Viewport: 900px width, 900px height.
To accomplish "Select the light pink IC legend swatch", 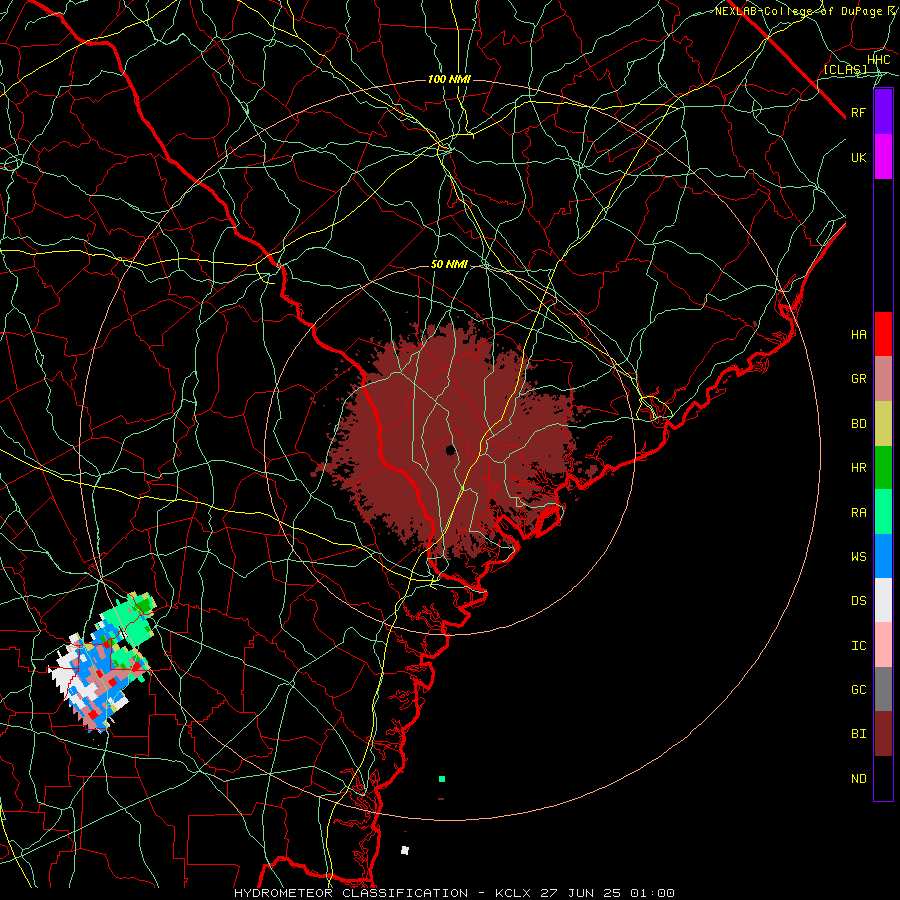I will (x=883, y=645).
